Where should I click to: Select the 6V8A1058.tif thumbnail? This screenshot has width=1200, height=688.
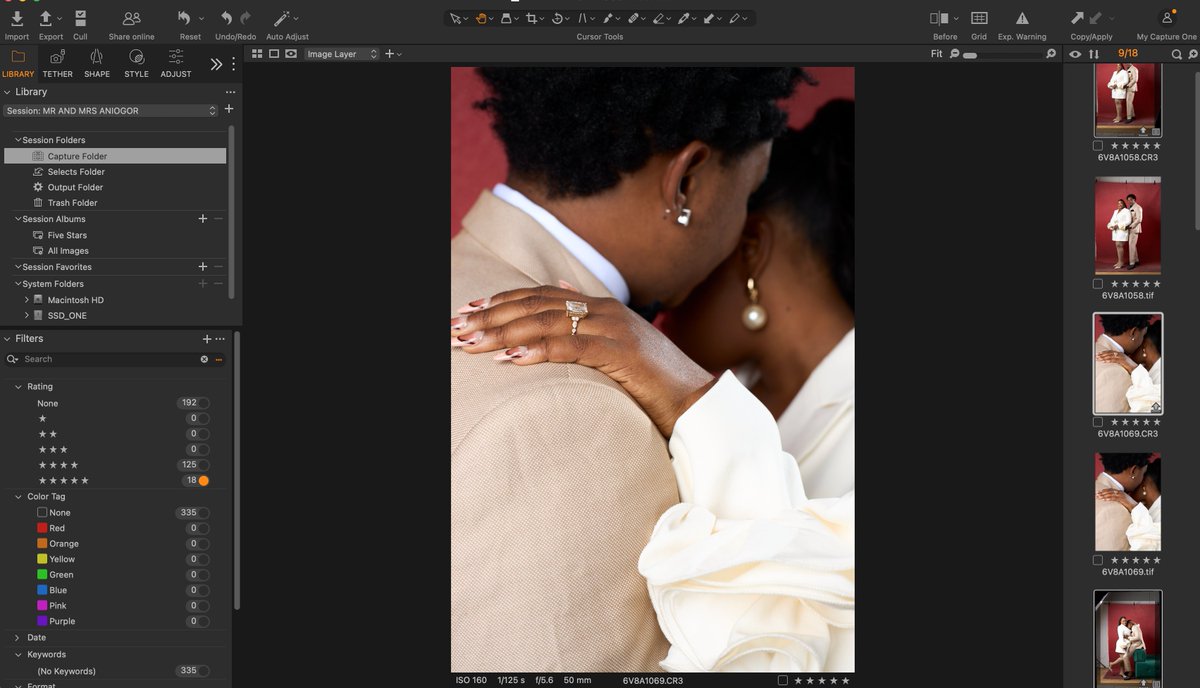tap(1128, 226)
